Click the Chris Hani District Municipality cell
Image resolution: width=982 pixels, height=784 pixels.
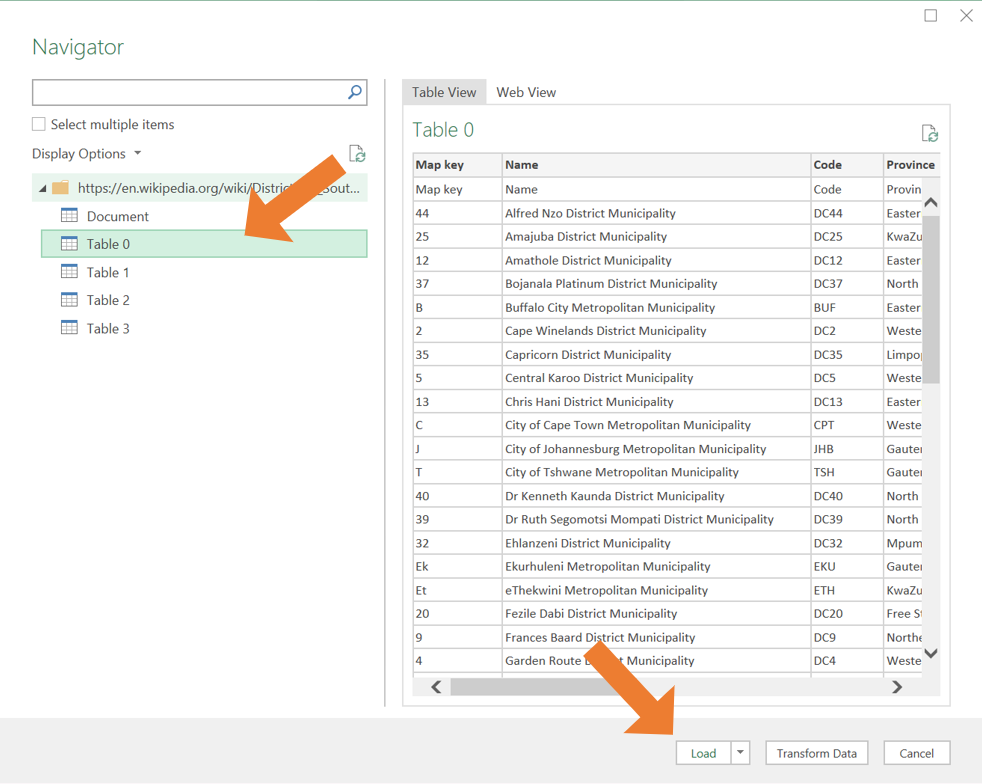pyautogui.click(x=656, y=401)
